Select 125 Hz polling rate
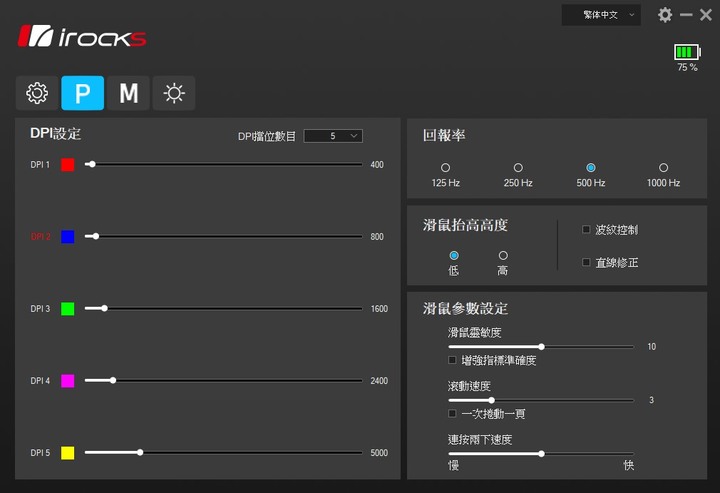Screen dimensions: 720x493 point(445,168)
